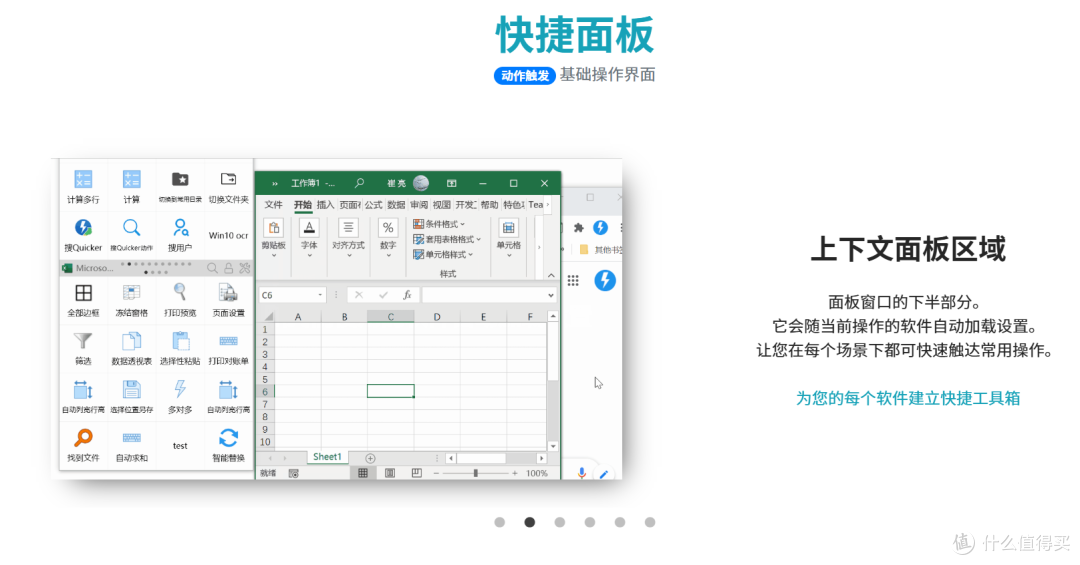Open the apps grid icon in browser window

coord(573,280)
